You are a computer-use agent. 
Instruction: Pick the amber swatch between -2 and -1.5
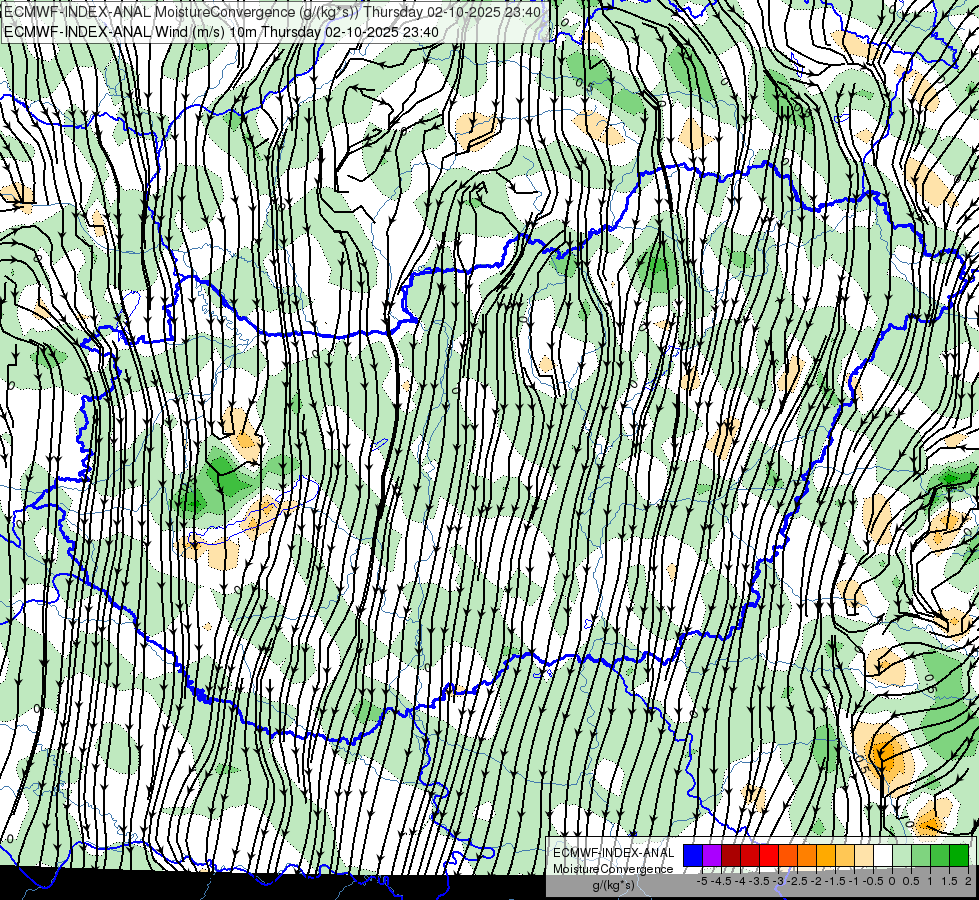826,855
